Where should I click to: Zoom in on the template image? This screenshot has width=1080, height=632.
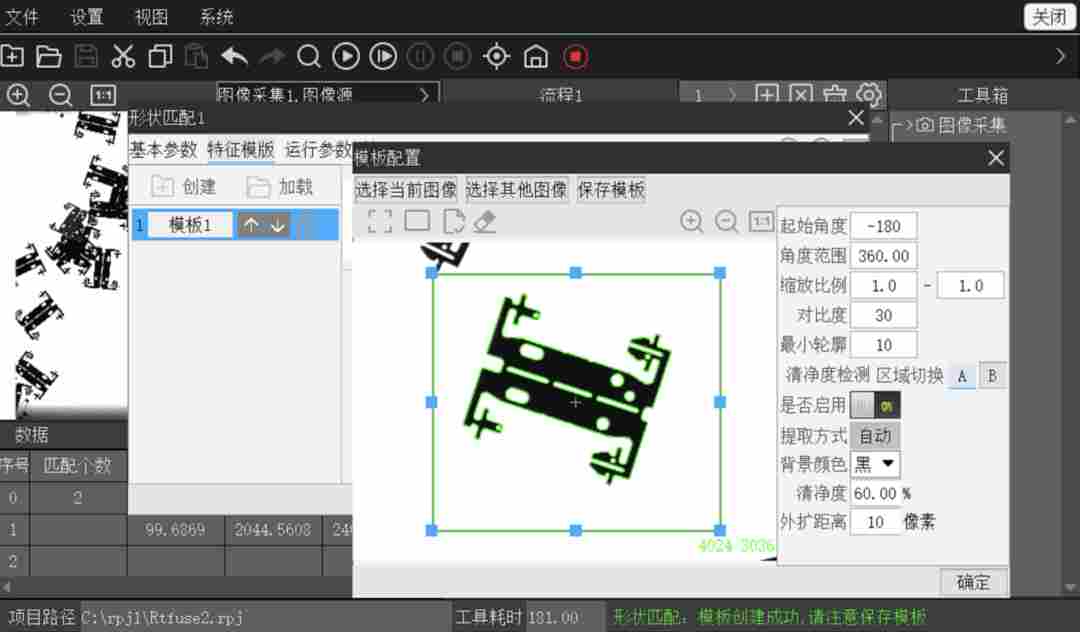click(x=692, y=222)
